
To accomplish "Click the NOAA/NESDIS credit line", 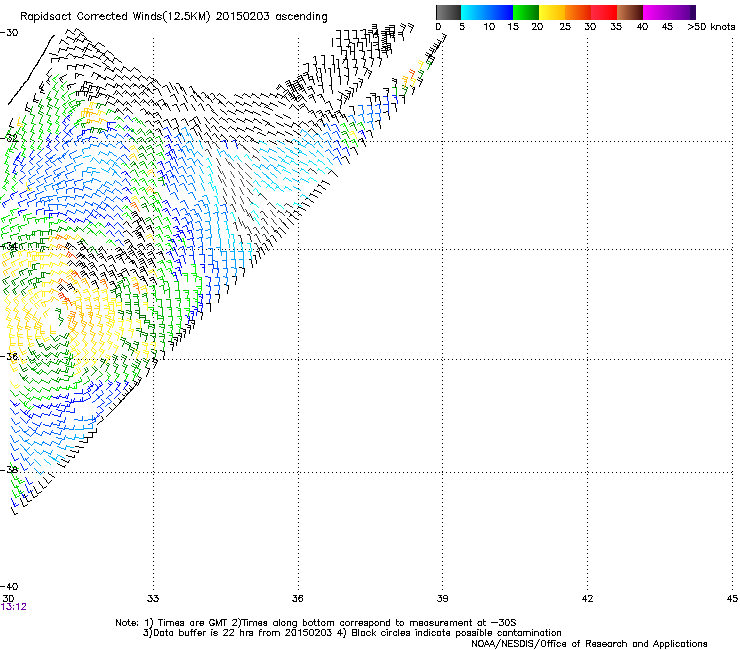I will pyautogui.click(x=589, y=644).
